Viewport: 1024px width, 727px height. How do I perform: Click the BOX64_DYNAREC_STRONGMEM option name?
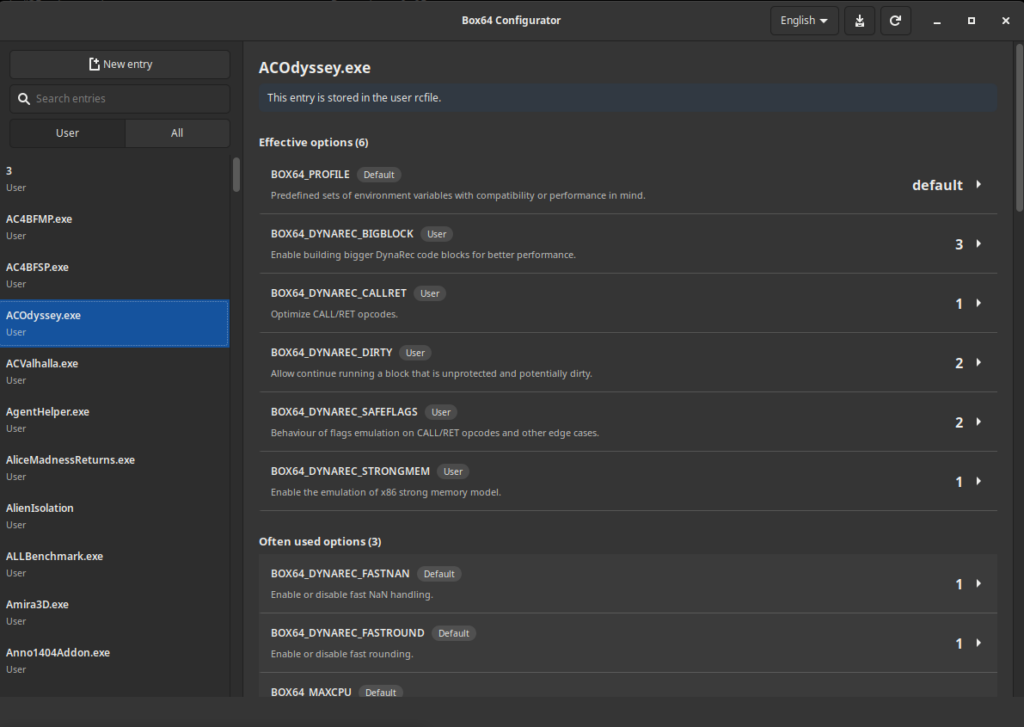[x=350, y=472]
